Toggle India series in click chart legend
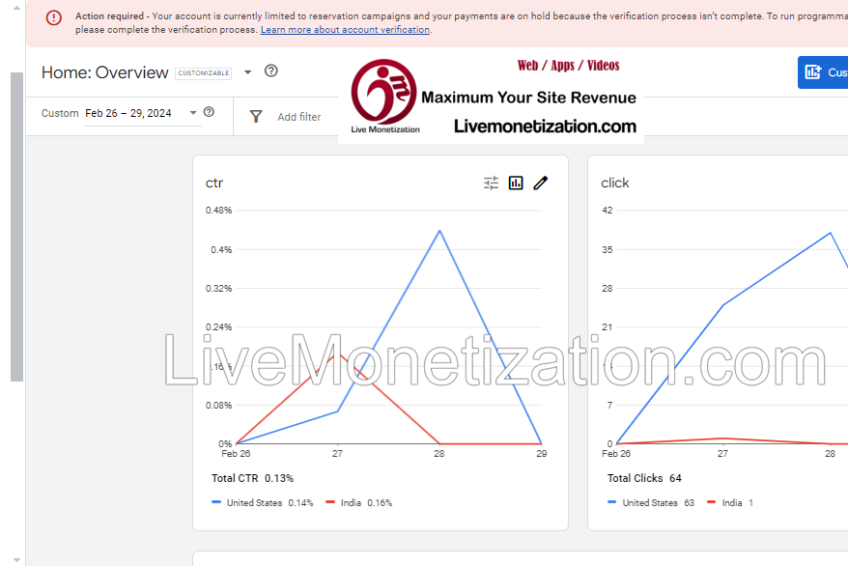The image size is (848, 566). coord(734,503)
